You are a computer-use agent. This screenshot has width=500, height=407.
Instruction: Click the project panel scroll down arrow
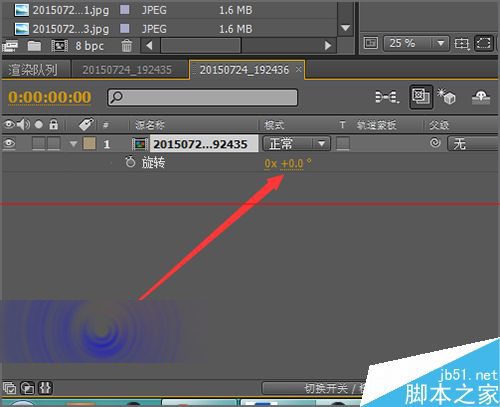pos(345,28)
